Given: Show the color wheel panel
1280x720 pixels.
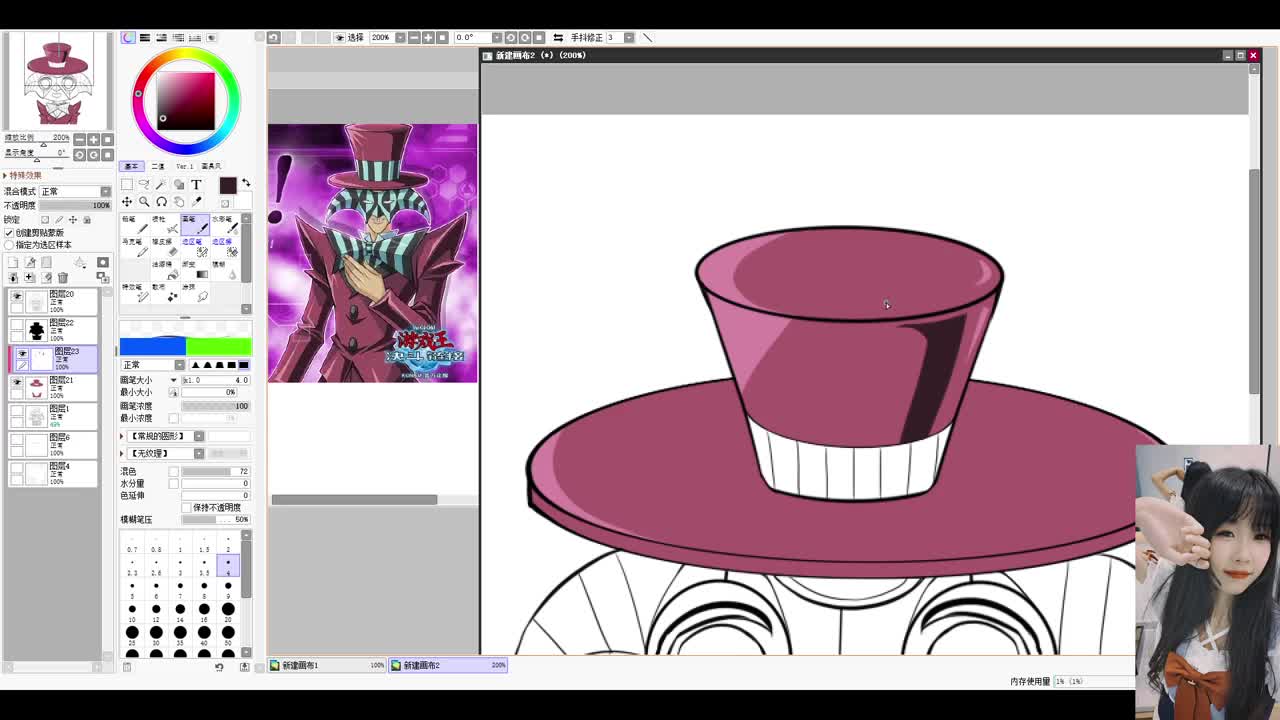Looking at the screenshot, I should [x=128, y=37].
